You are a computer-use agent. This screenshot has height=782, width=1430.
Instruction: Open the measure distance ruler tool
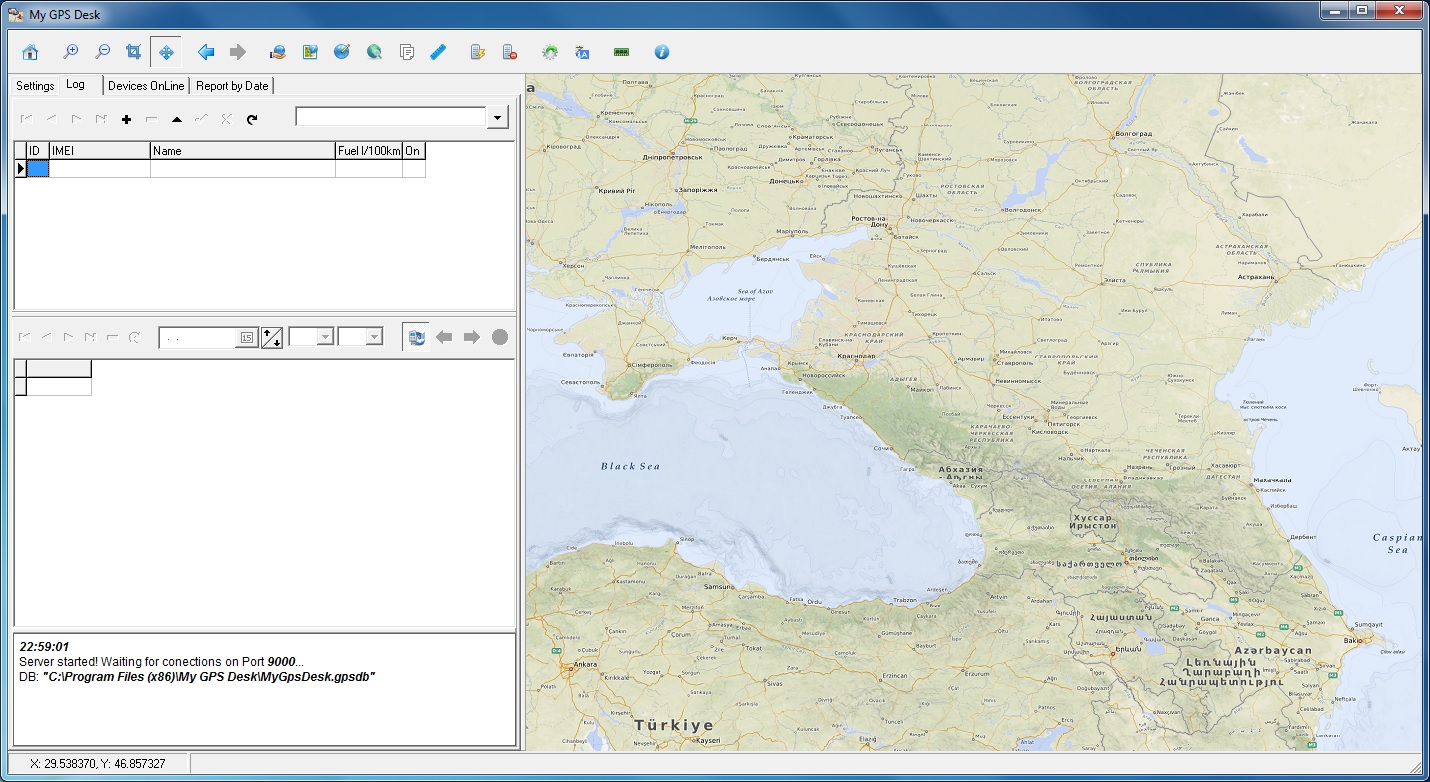click(x=438, y=51)
